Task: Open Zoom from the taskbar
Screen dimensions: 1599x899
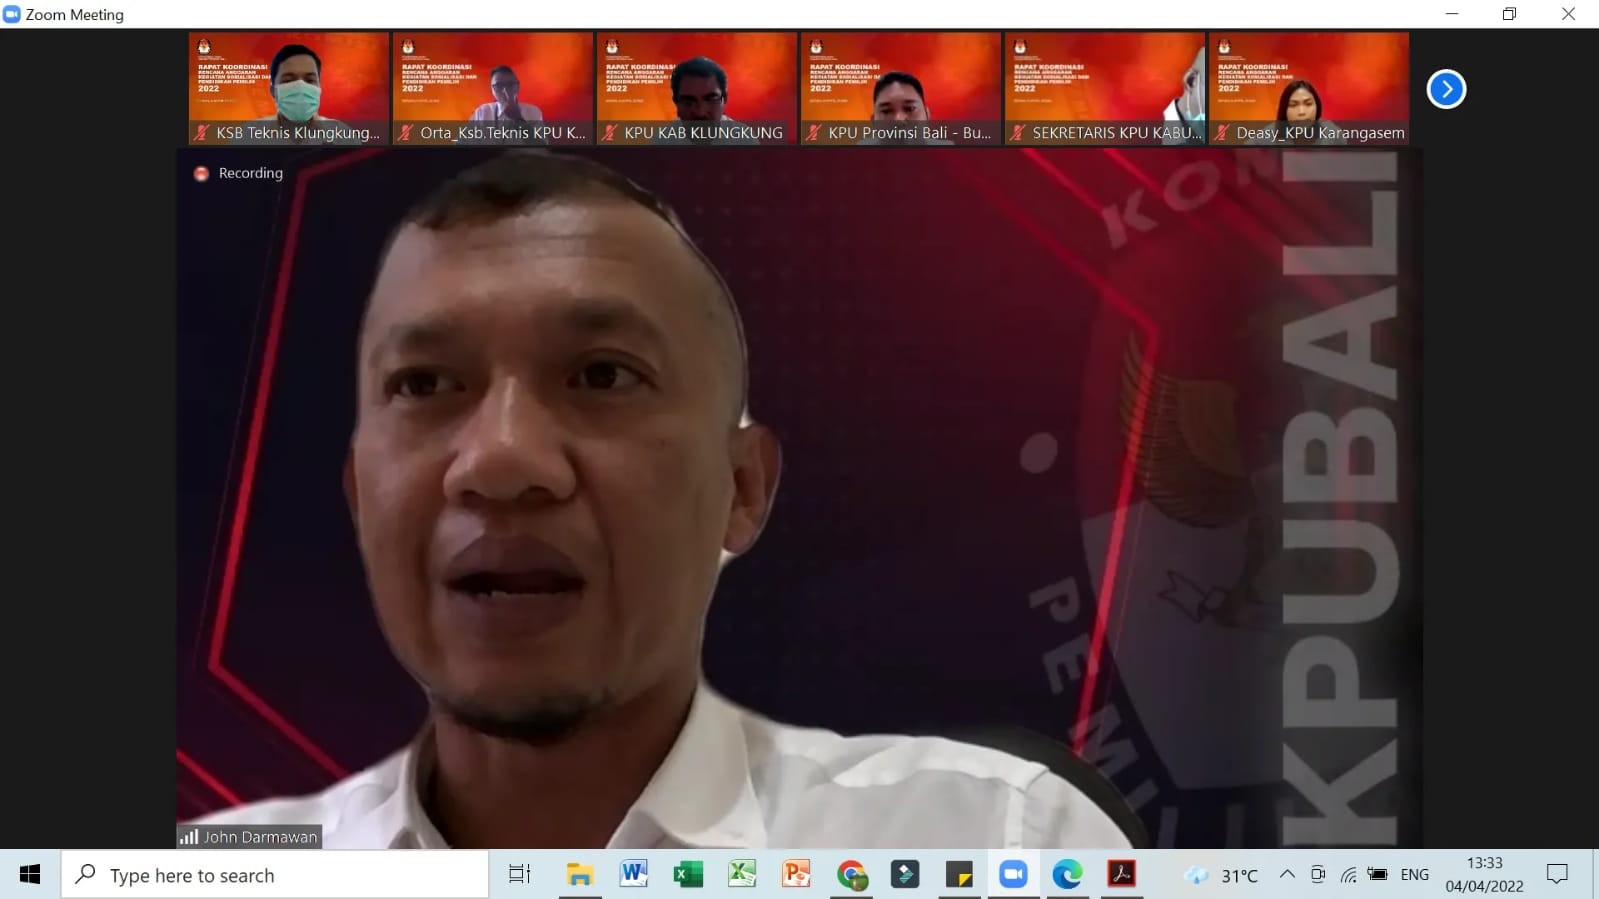Action: point(1013,875)
